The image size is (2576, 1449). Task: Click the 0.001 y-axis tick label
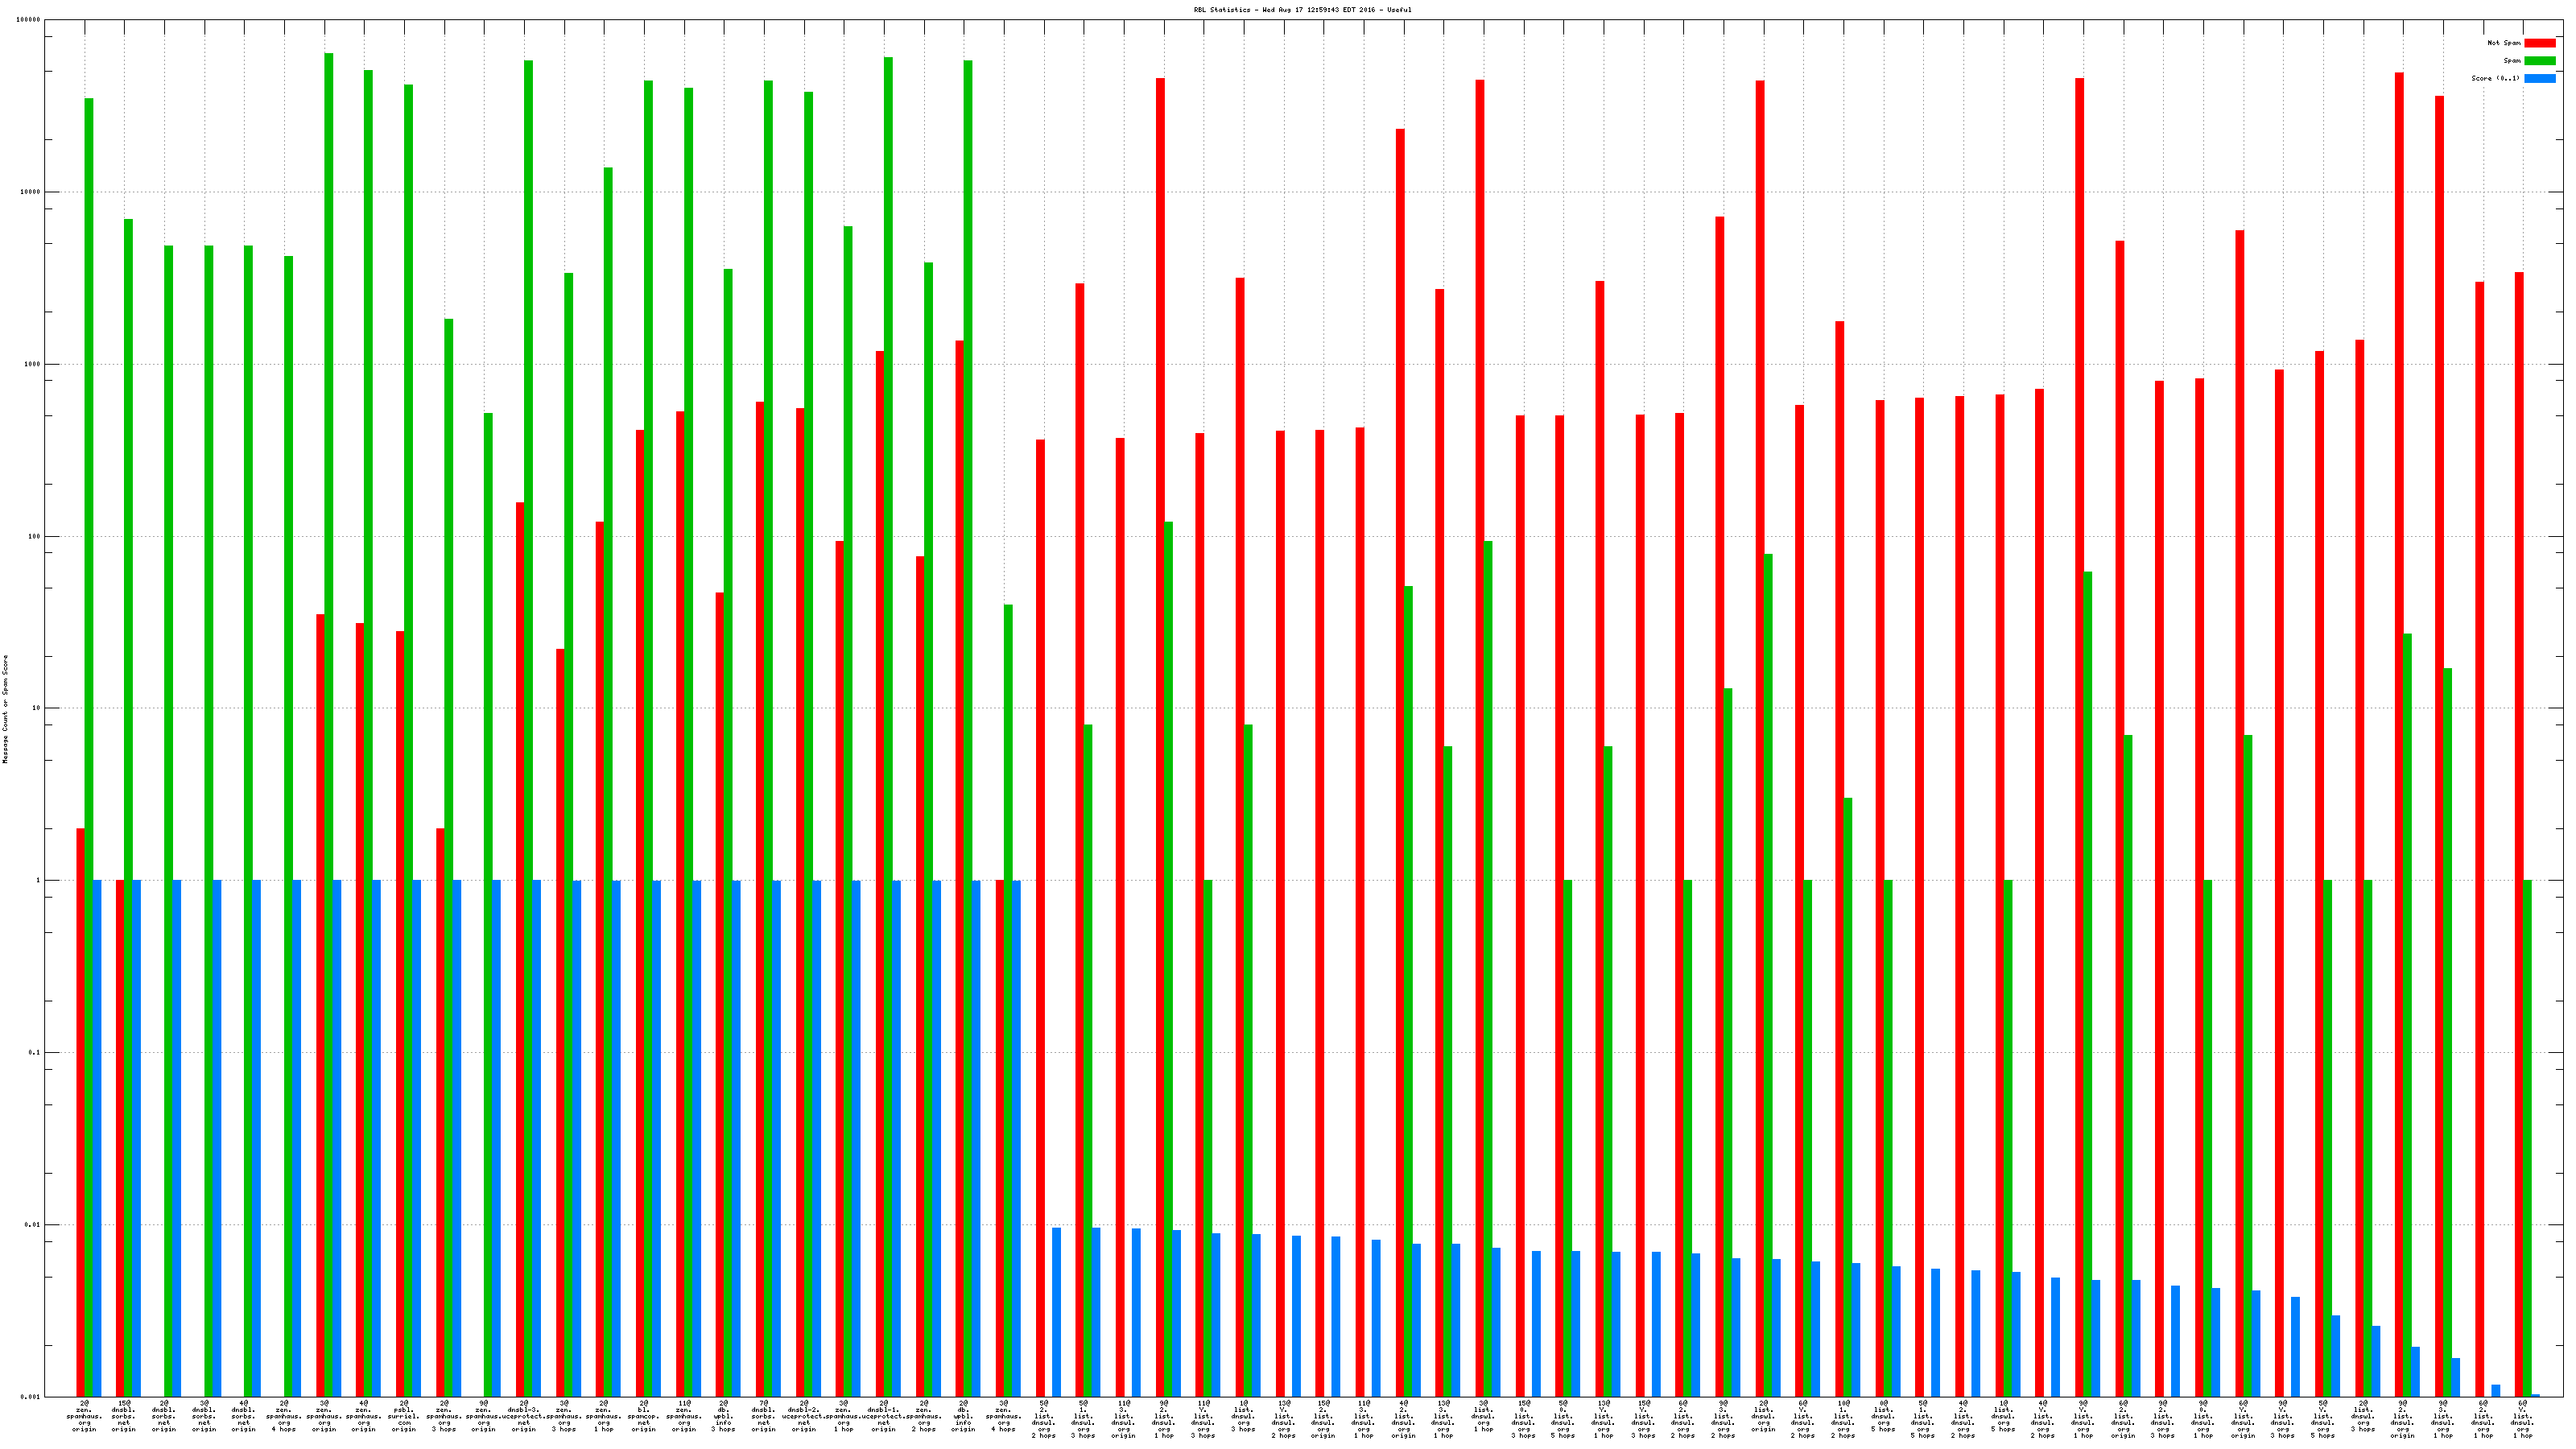30,1397
